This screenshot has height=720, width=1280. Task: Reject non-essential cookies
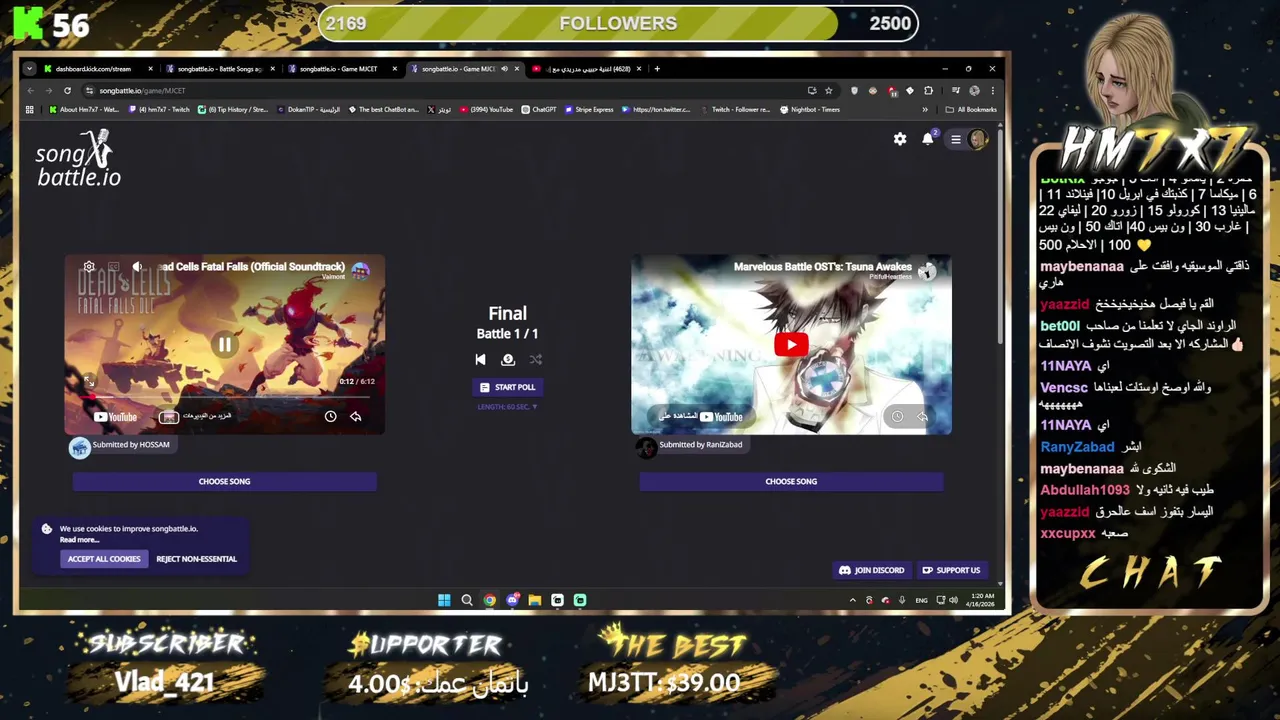tap(196, 559)
